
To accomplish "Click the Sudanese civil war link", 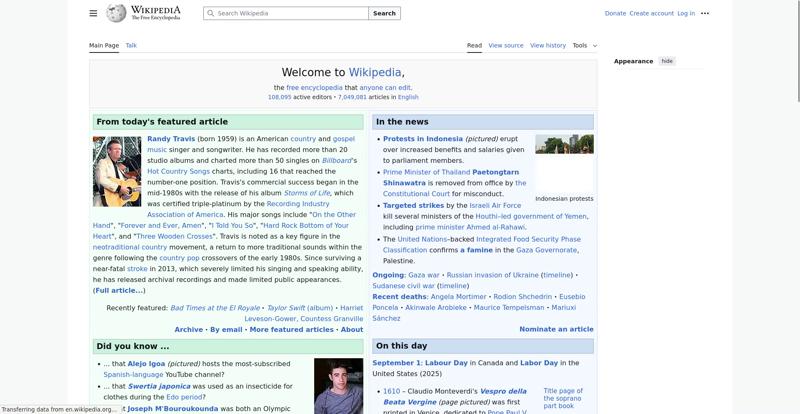I will [404, 286].
